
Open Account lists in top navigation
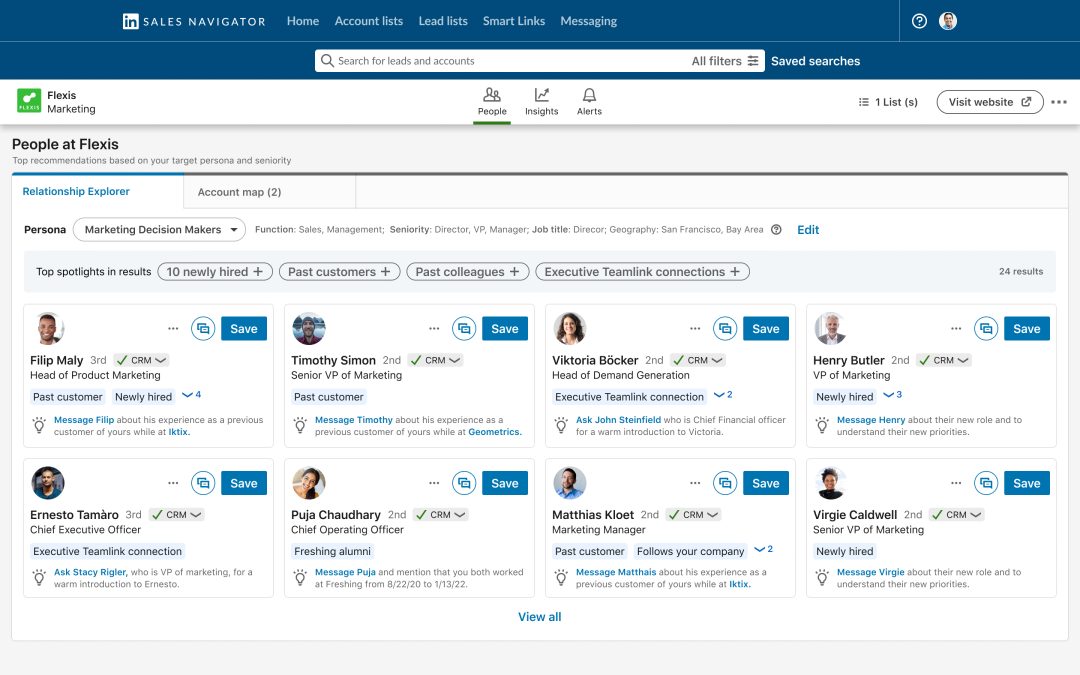coord(368,21)
